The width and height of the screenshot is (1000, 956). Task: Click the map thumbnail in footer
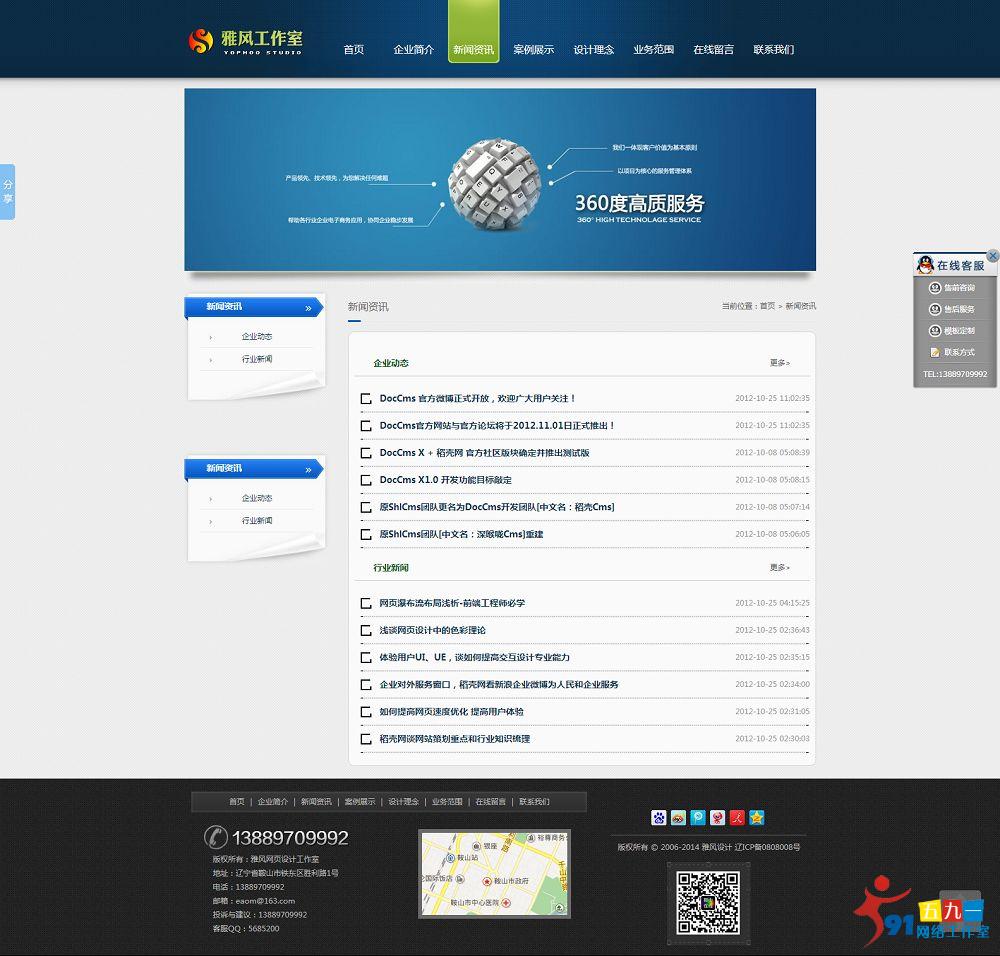[494, 874]
